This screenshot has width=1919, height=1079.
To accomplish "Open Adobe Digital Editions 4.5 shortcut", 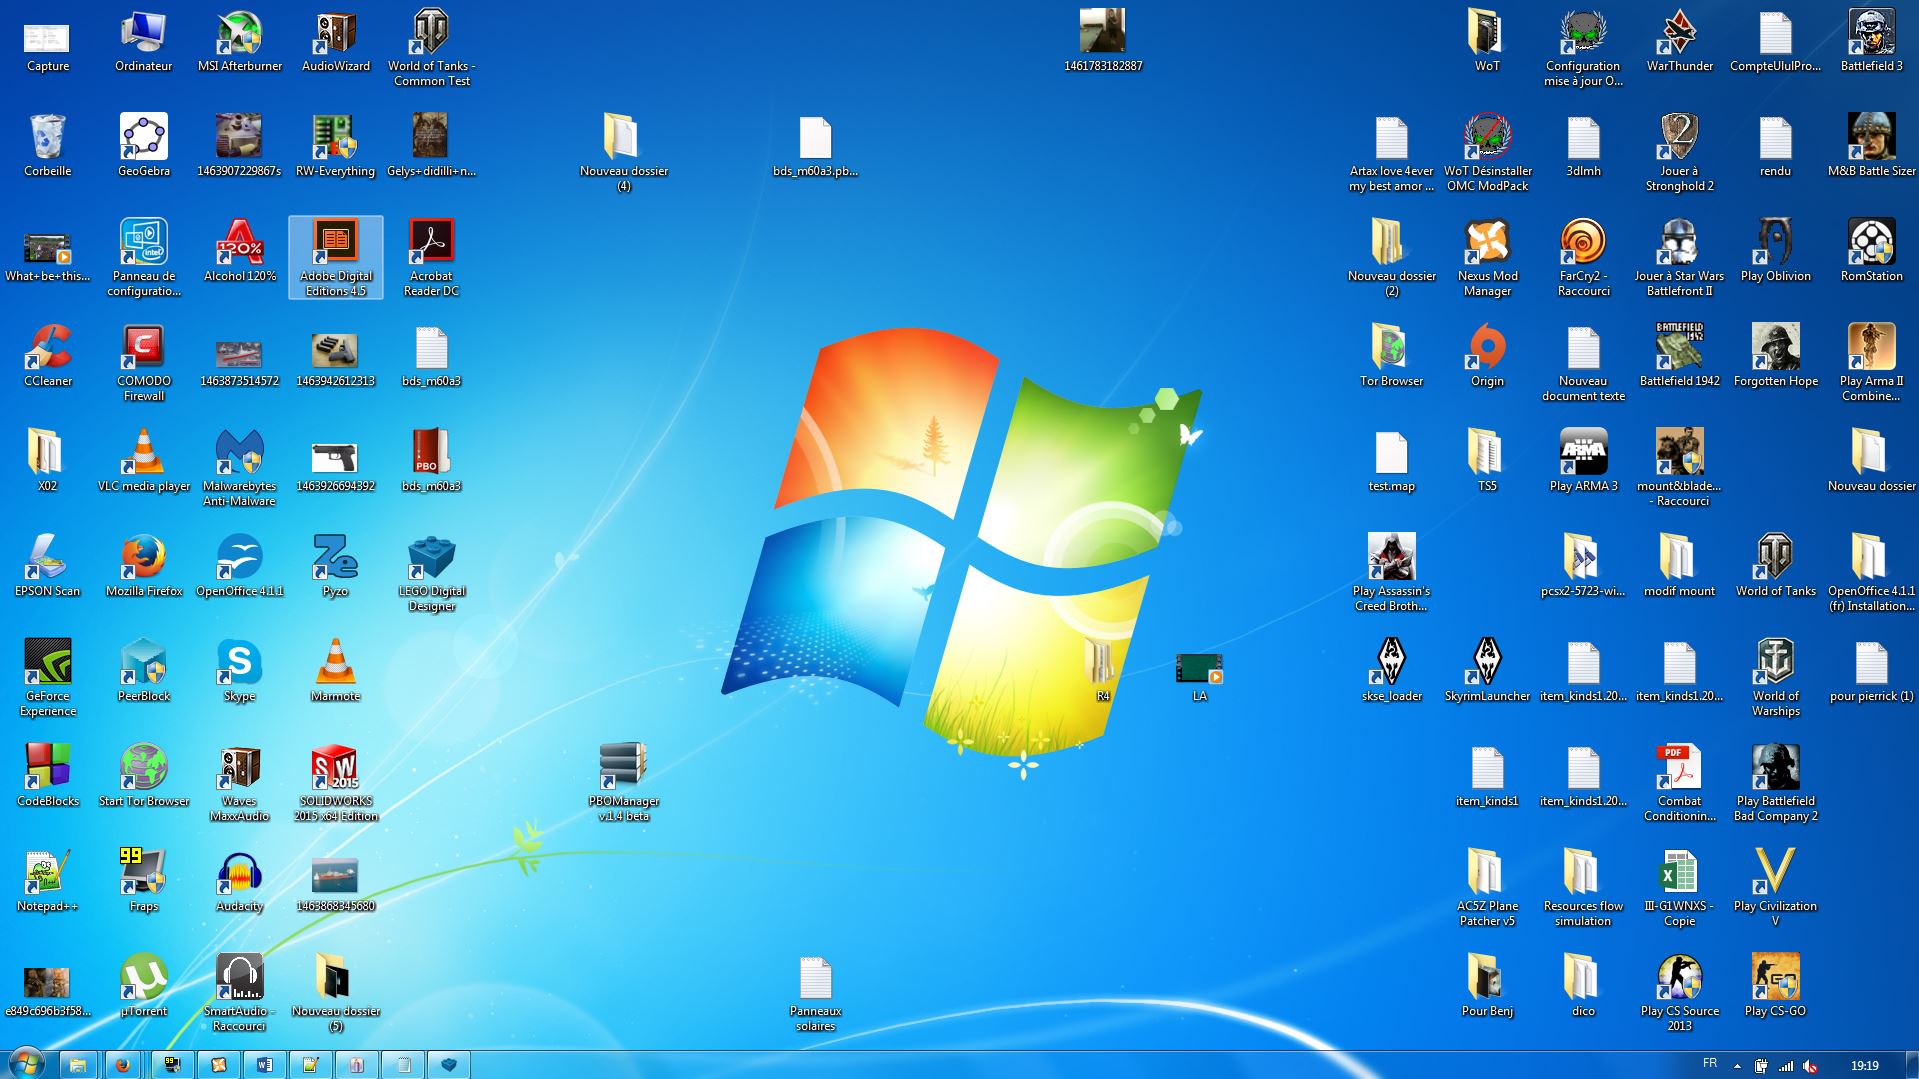I will coord(336,257).
